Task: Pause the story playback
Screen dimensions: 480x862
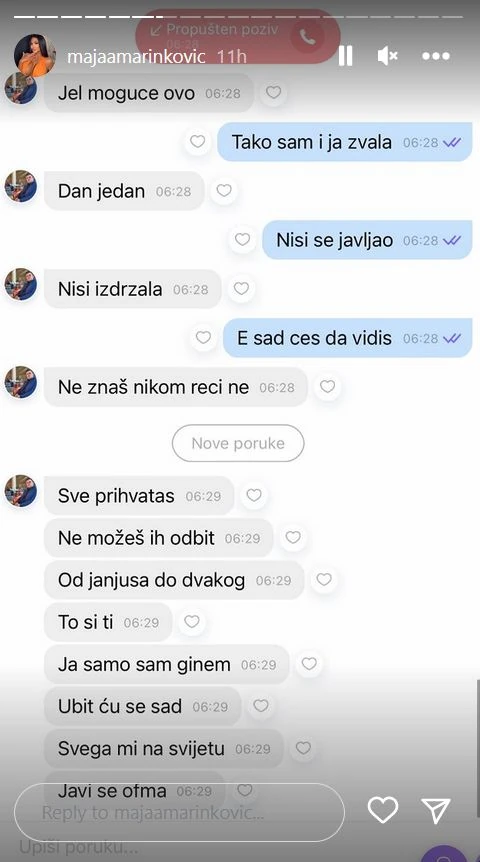Action: [345, 56]
